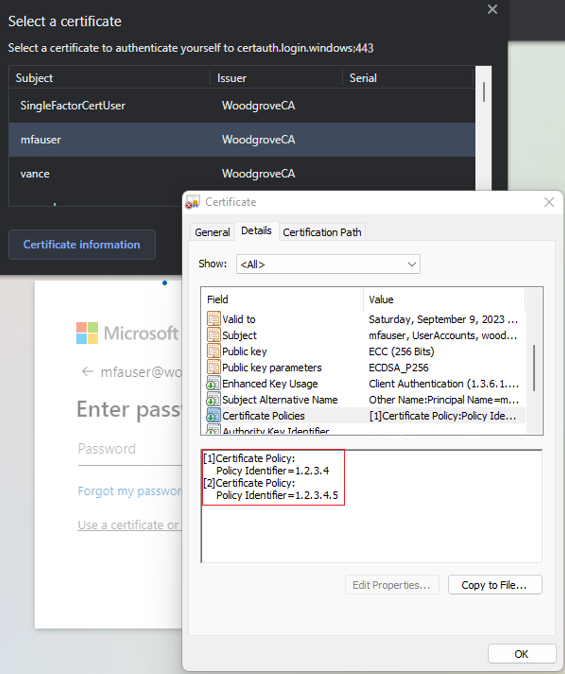Click the Public key field icon
Screen dimensions: 565x674
213,351
